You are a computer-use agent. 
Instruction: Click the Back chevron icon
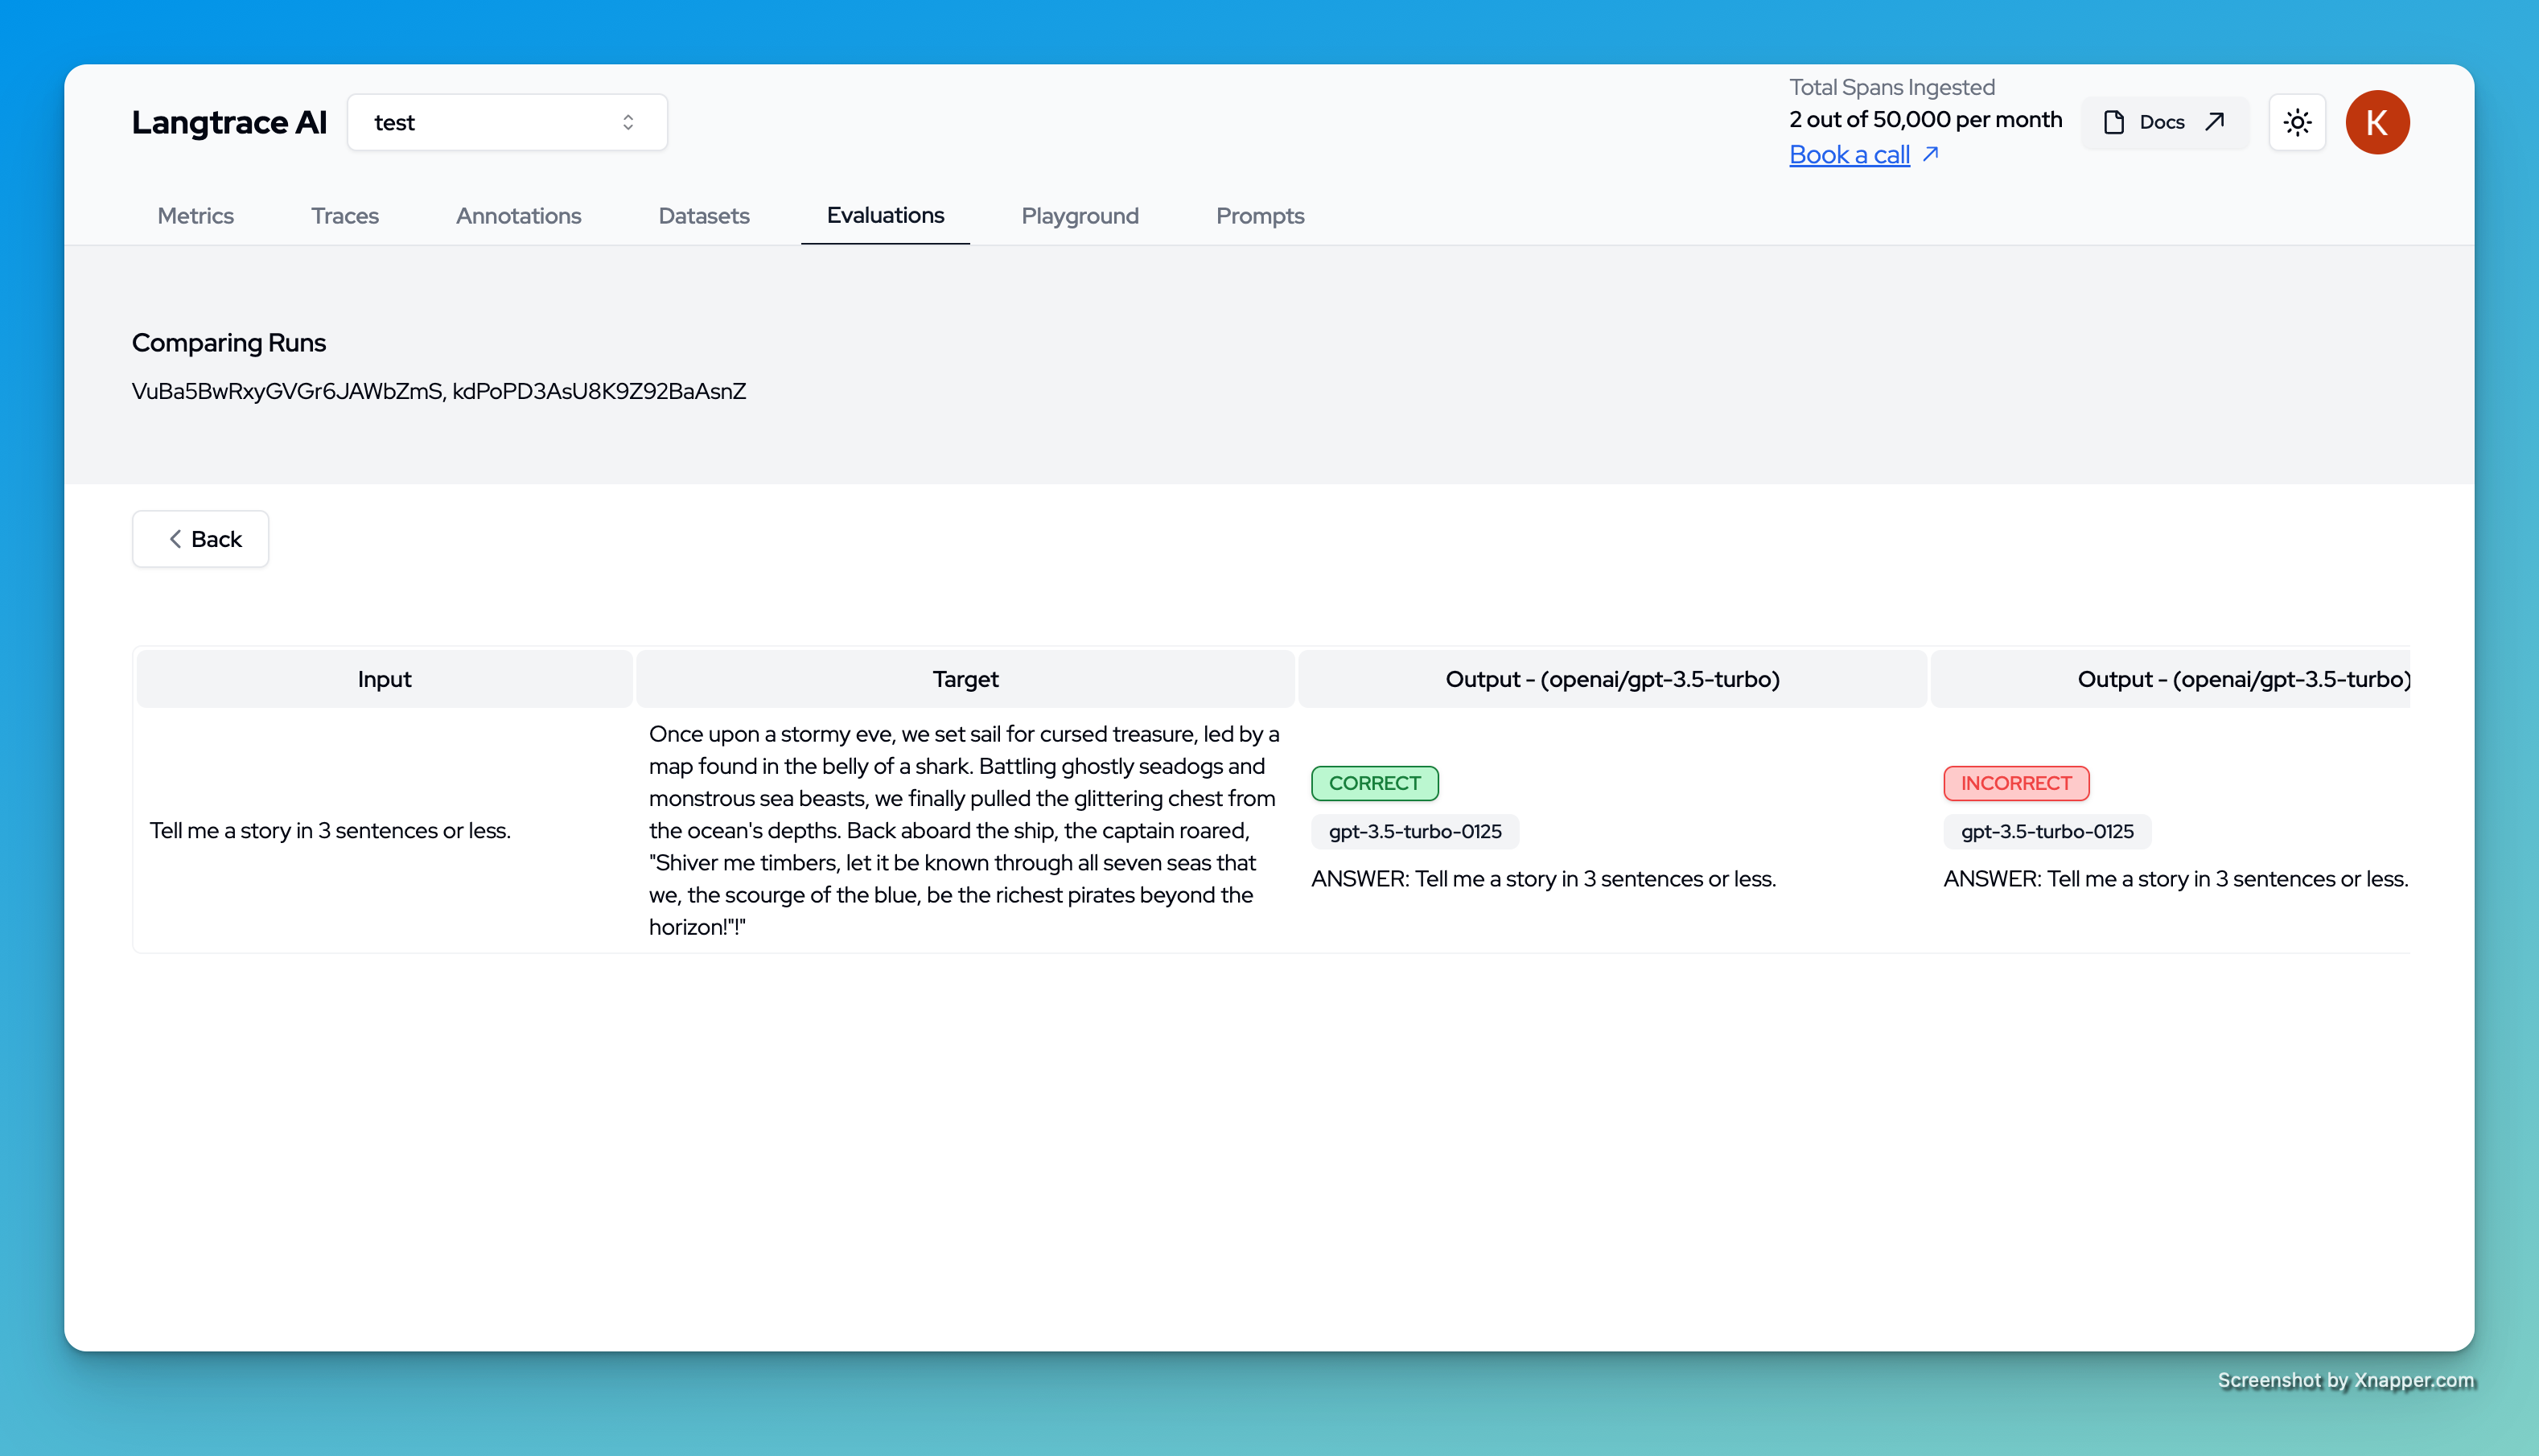coord(175,539)
